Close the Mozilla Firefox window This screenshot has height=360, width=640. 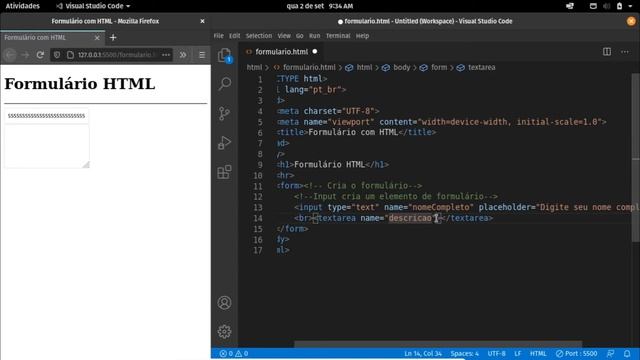(202, 21)
